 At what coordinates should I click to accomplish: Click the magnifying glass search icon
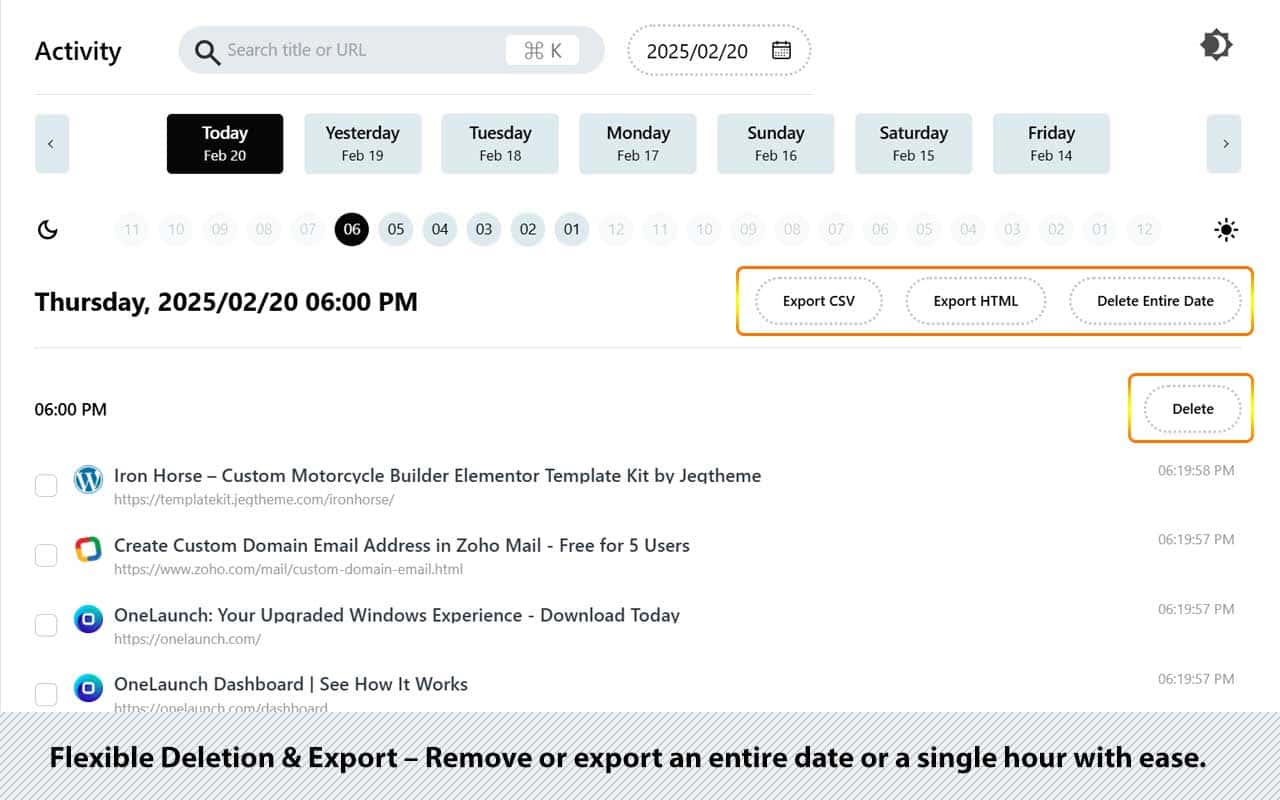[x=207, y=51]
